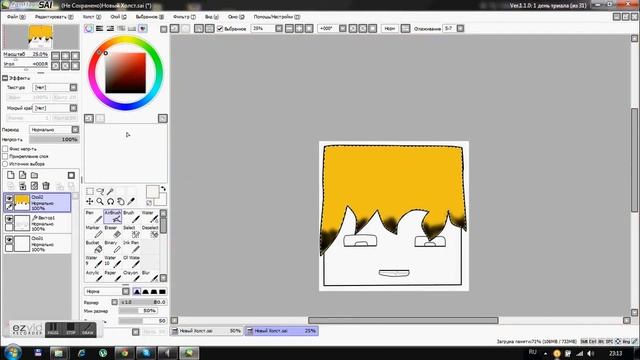Choose the lasso selection tool

click(100, 191)
